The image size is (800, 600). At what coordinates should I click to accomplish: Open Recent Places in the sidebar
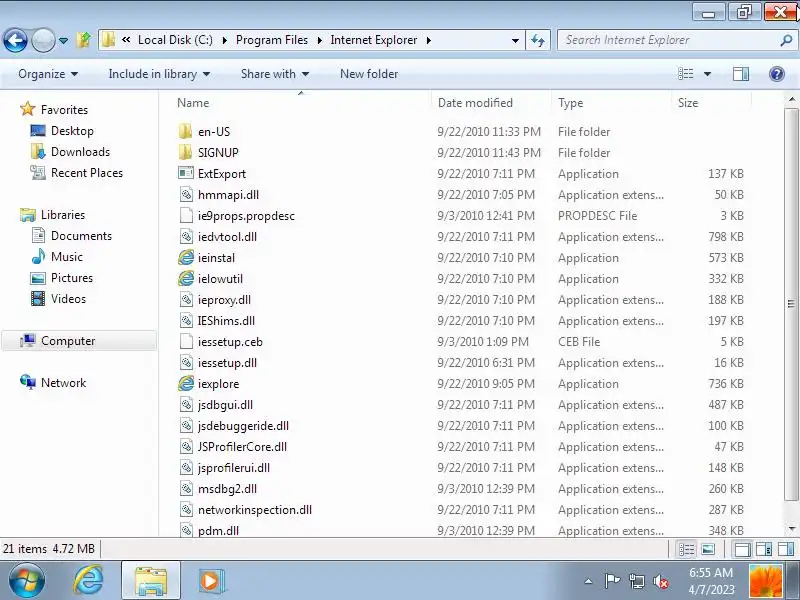pos(77,172)
